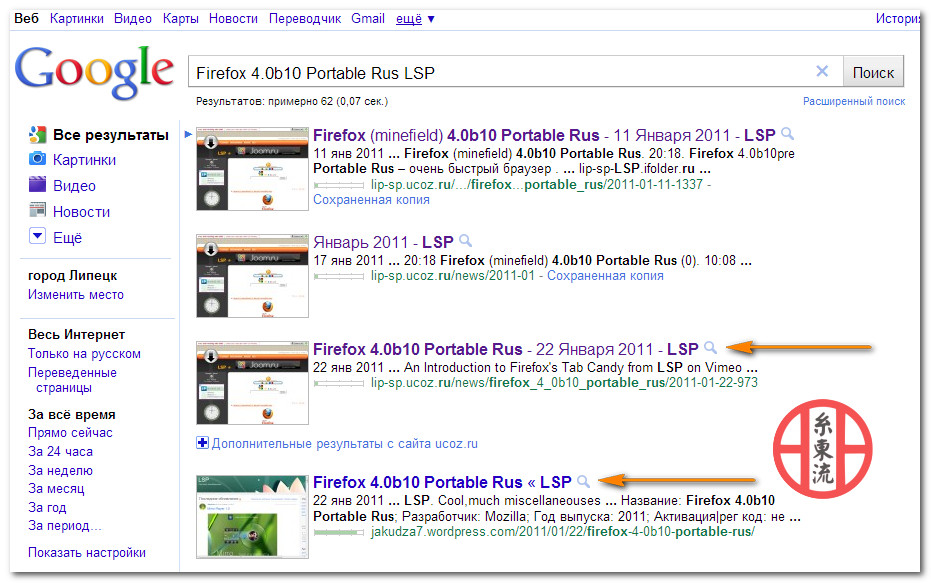Image resolution: width=931 pixels, height=583 pixels.
Task: Choose the Видео label in the left sidebar
Action: [74, 186]
